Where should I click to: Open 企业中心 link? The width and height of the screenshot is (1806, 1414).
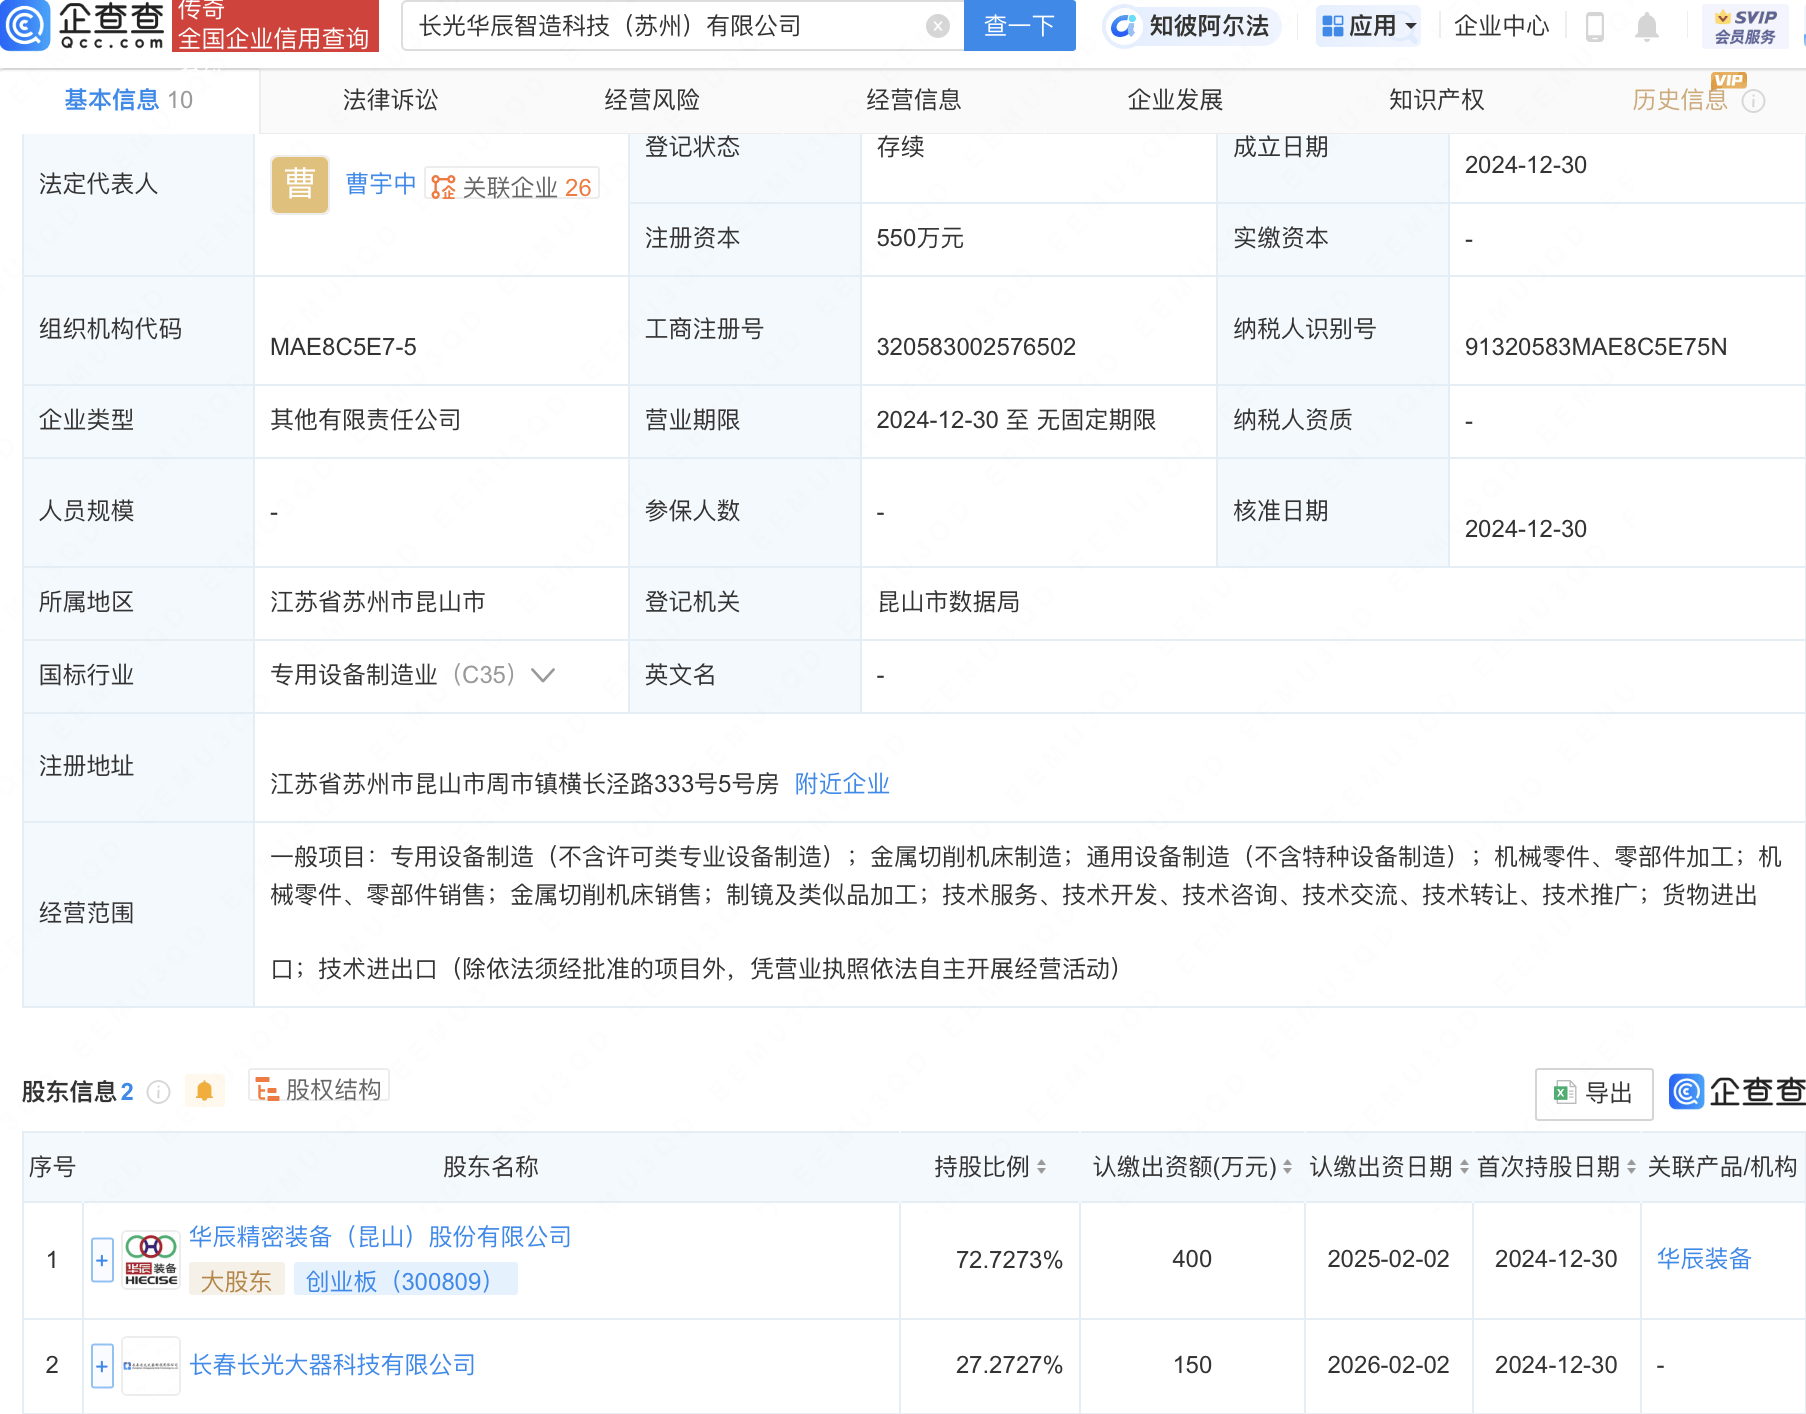click(x=1501, y=26)
